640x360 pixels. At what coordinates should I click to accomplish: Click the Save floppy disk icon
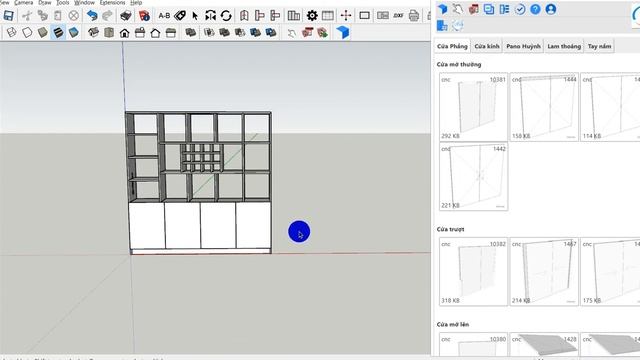coord(8,16)
